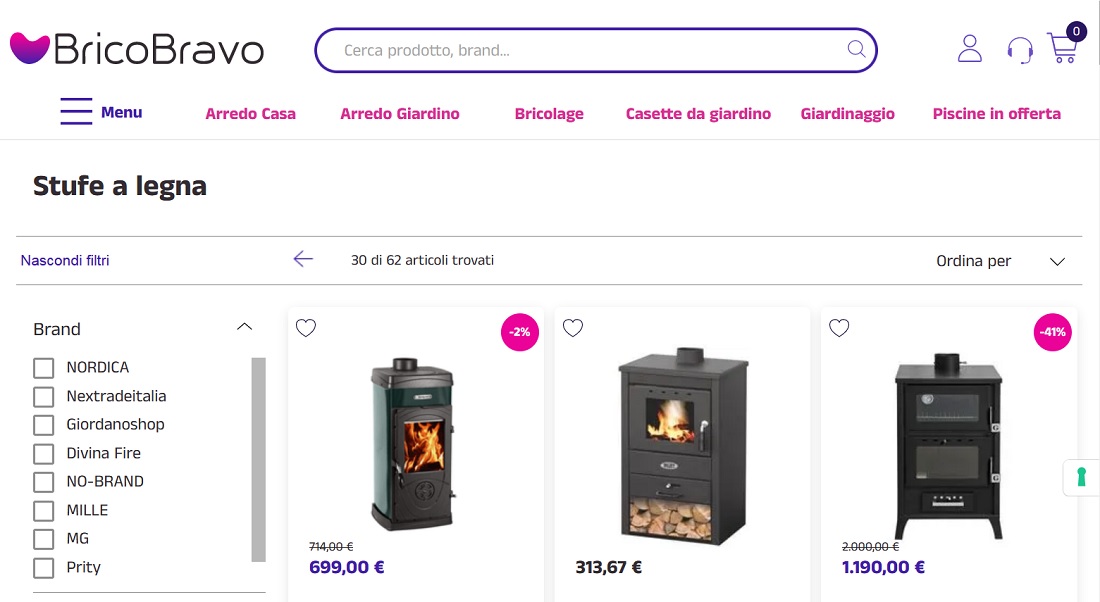Click the brand list scrollbar

point(259,460)
